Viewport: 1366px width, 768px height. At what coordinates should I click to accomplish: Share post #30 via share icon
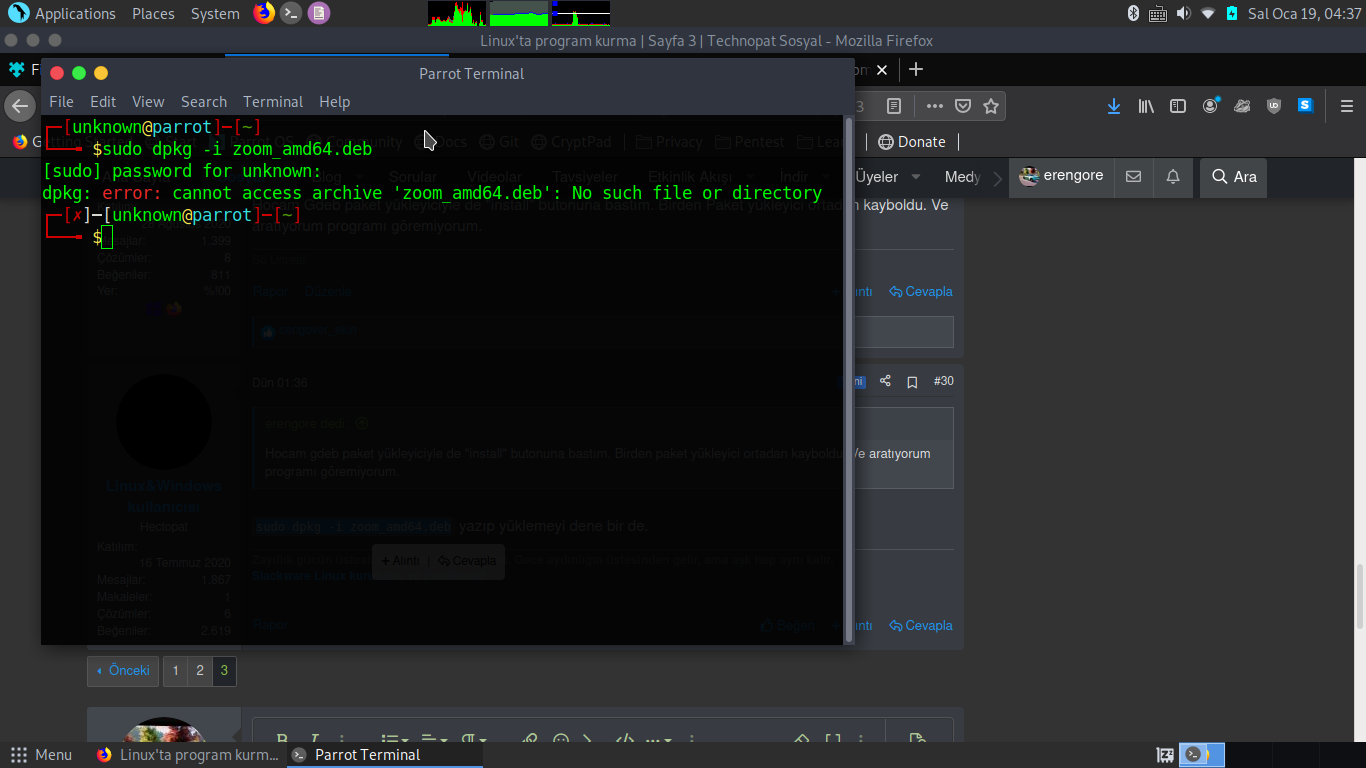(x=885, y=381)
